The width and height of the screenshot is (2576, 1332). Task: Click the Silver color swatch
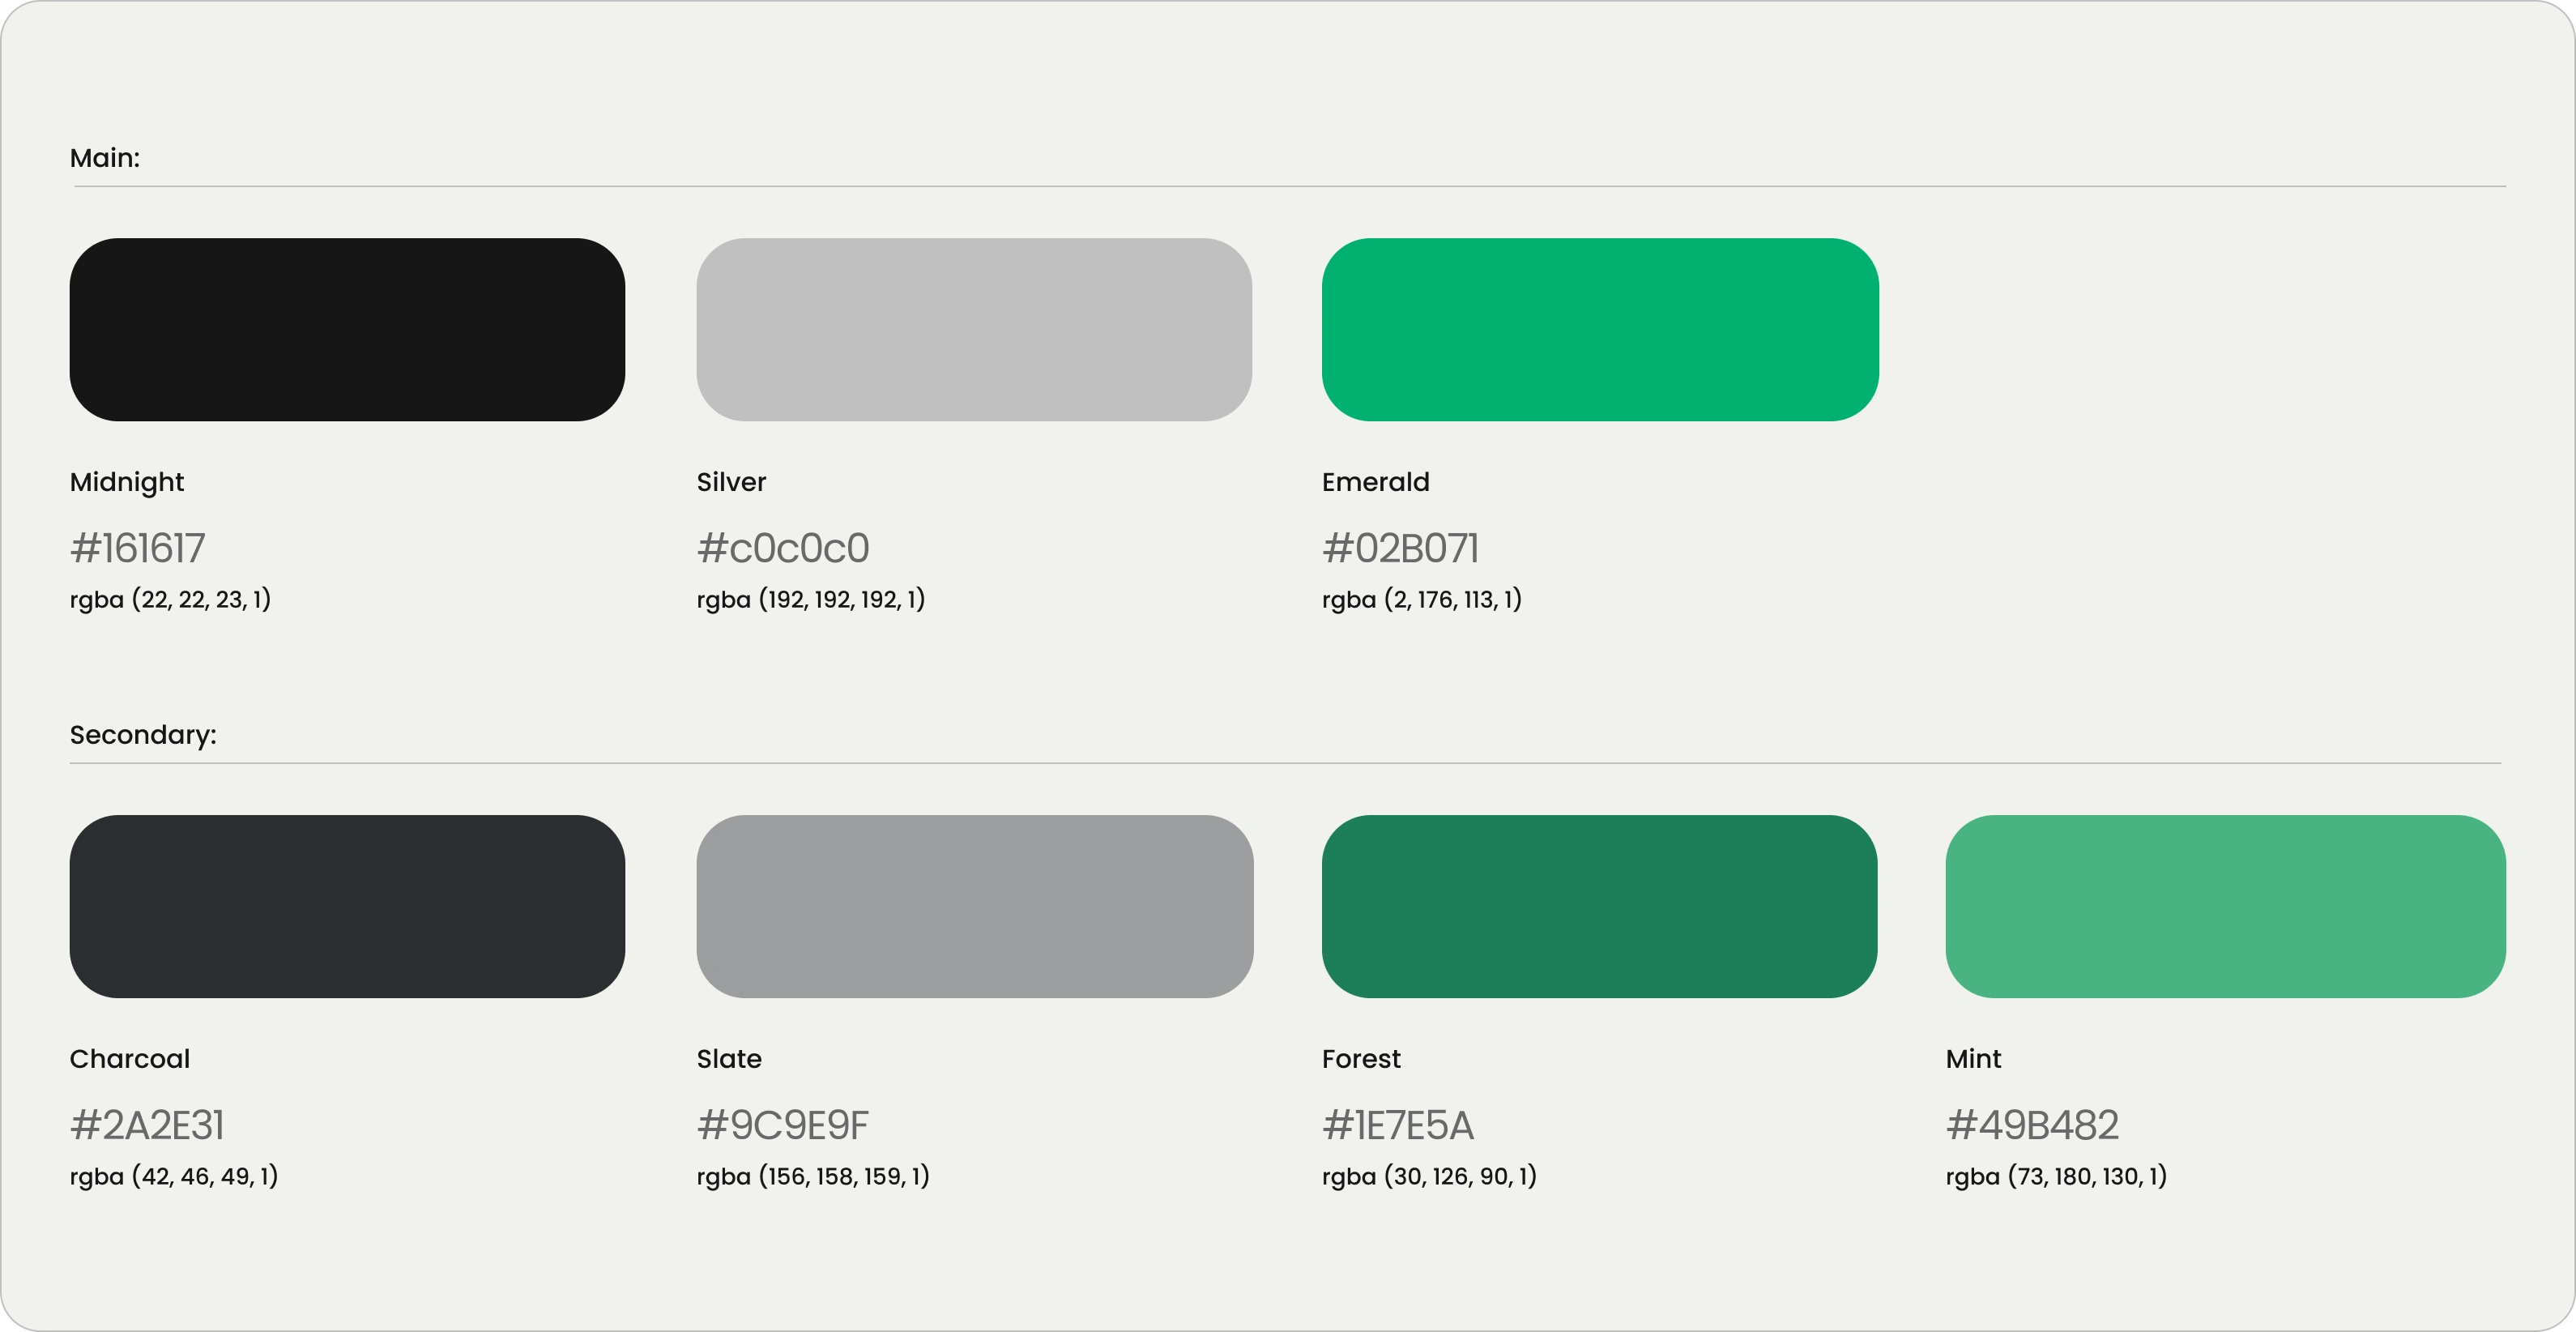974,329
